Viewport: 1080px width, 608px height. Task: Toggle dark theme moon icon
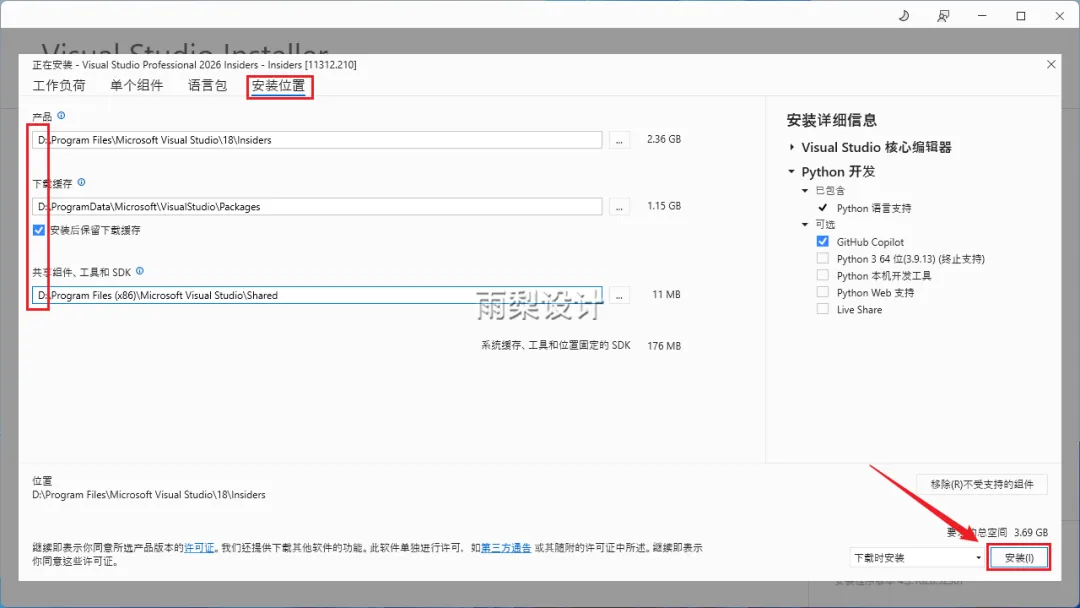click(904, 16)
